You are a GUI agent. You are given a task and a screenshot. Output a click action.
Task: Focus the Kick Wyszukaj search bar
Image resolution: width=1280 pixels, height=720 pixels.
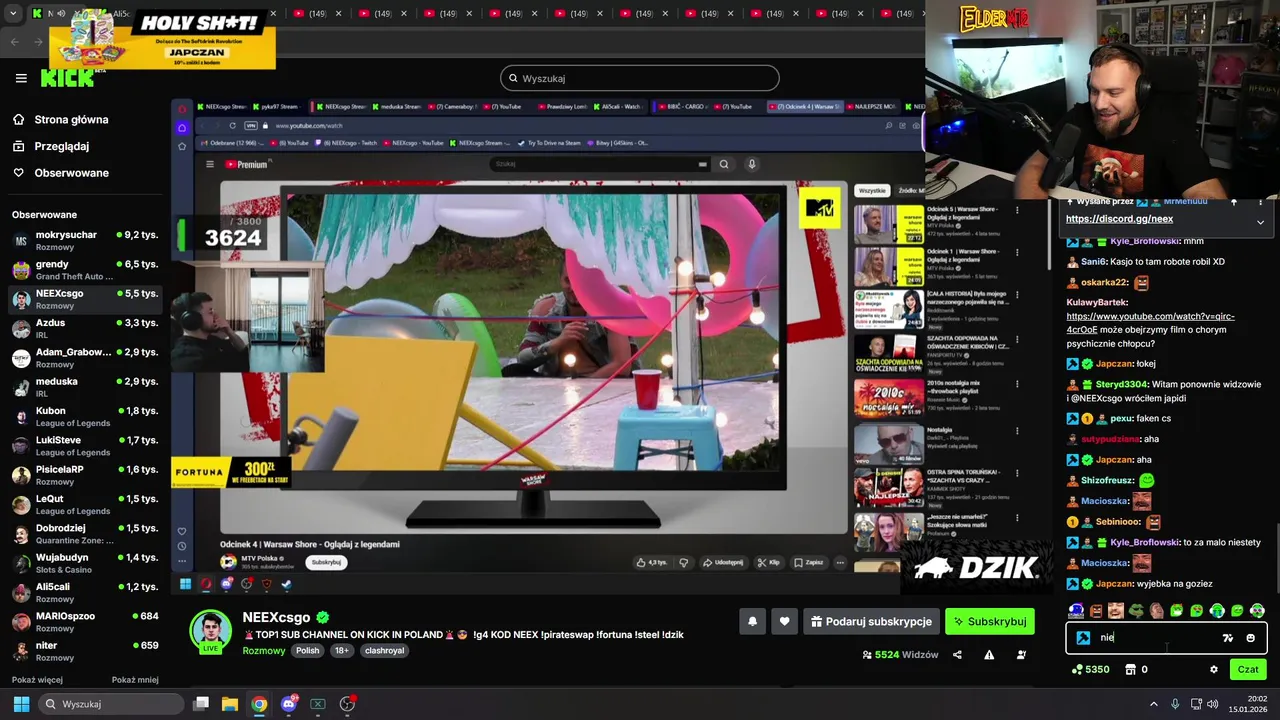click(640, 78)
